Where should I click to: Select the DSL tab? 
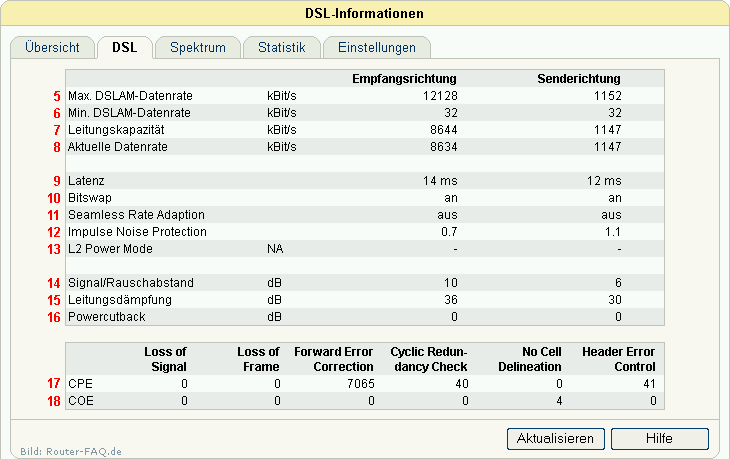click(125, 47)
